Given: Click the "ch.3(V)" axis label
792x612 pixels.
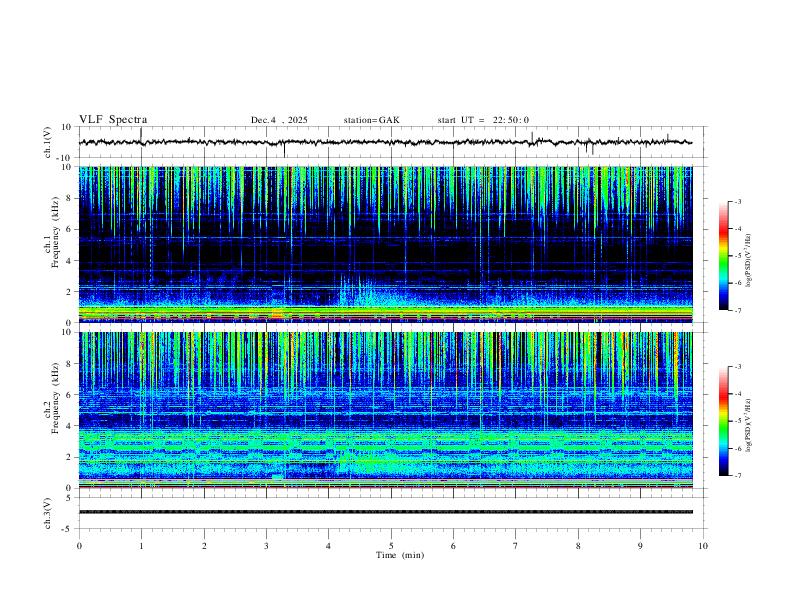Looking at the screenshot, I should click(48, 513).
